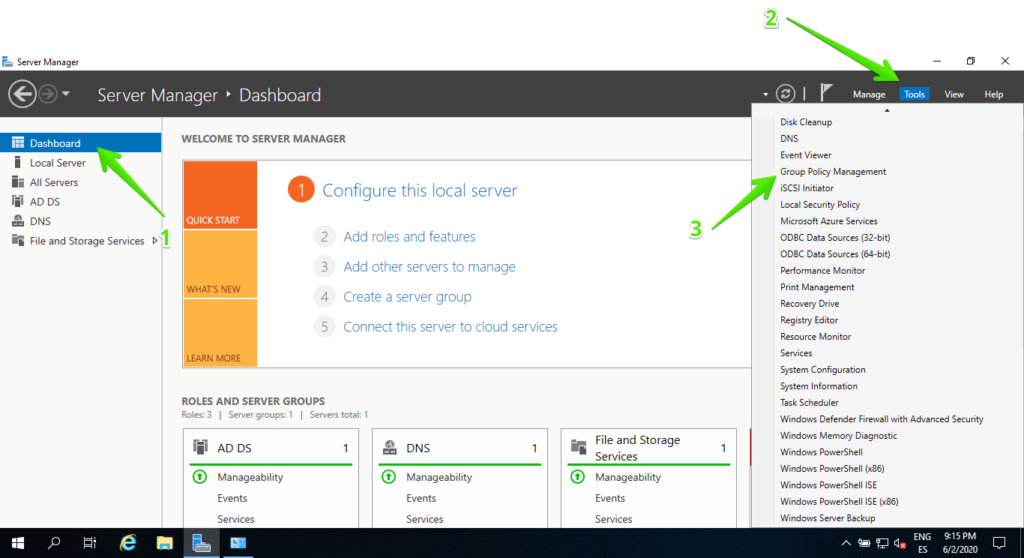Image resolution: width=1024 pixels, height=558 pixels.
Task: Click Server Manager taskbar icon
Action: click(201, 543)
